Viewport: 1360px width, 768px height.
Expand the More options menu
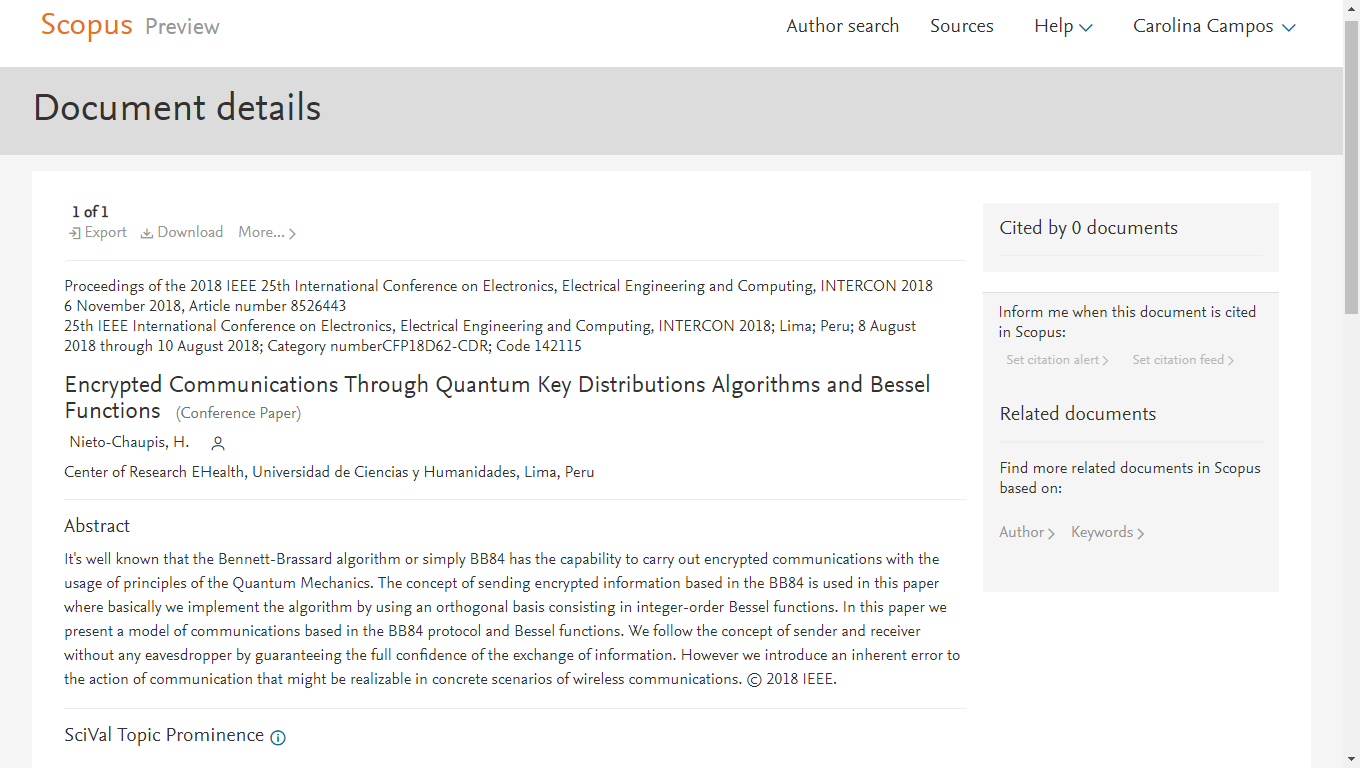click(x=267, y=233)
